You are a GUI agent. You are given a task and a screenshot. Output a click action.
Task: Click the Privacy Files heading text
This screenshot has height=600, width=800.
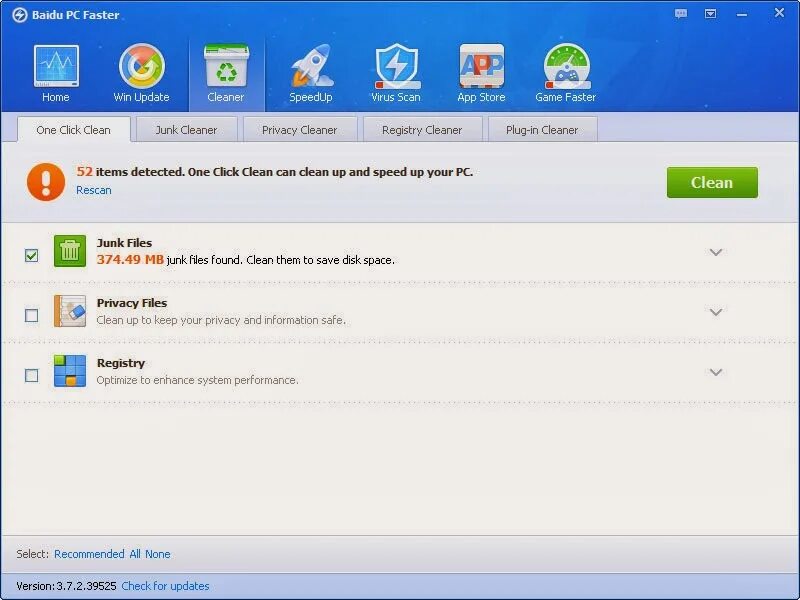[132, 303]
